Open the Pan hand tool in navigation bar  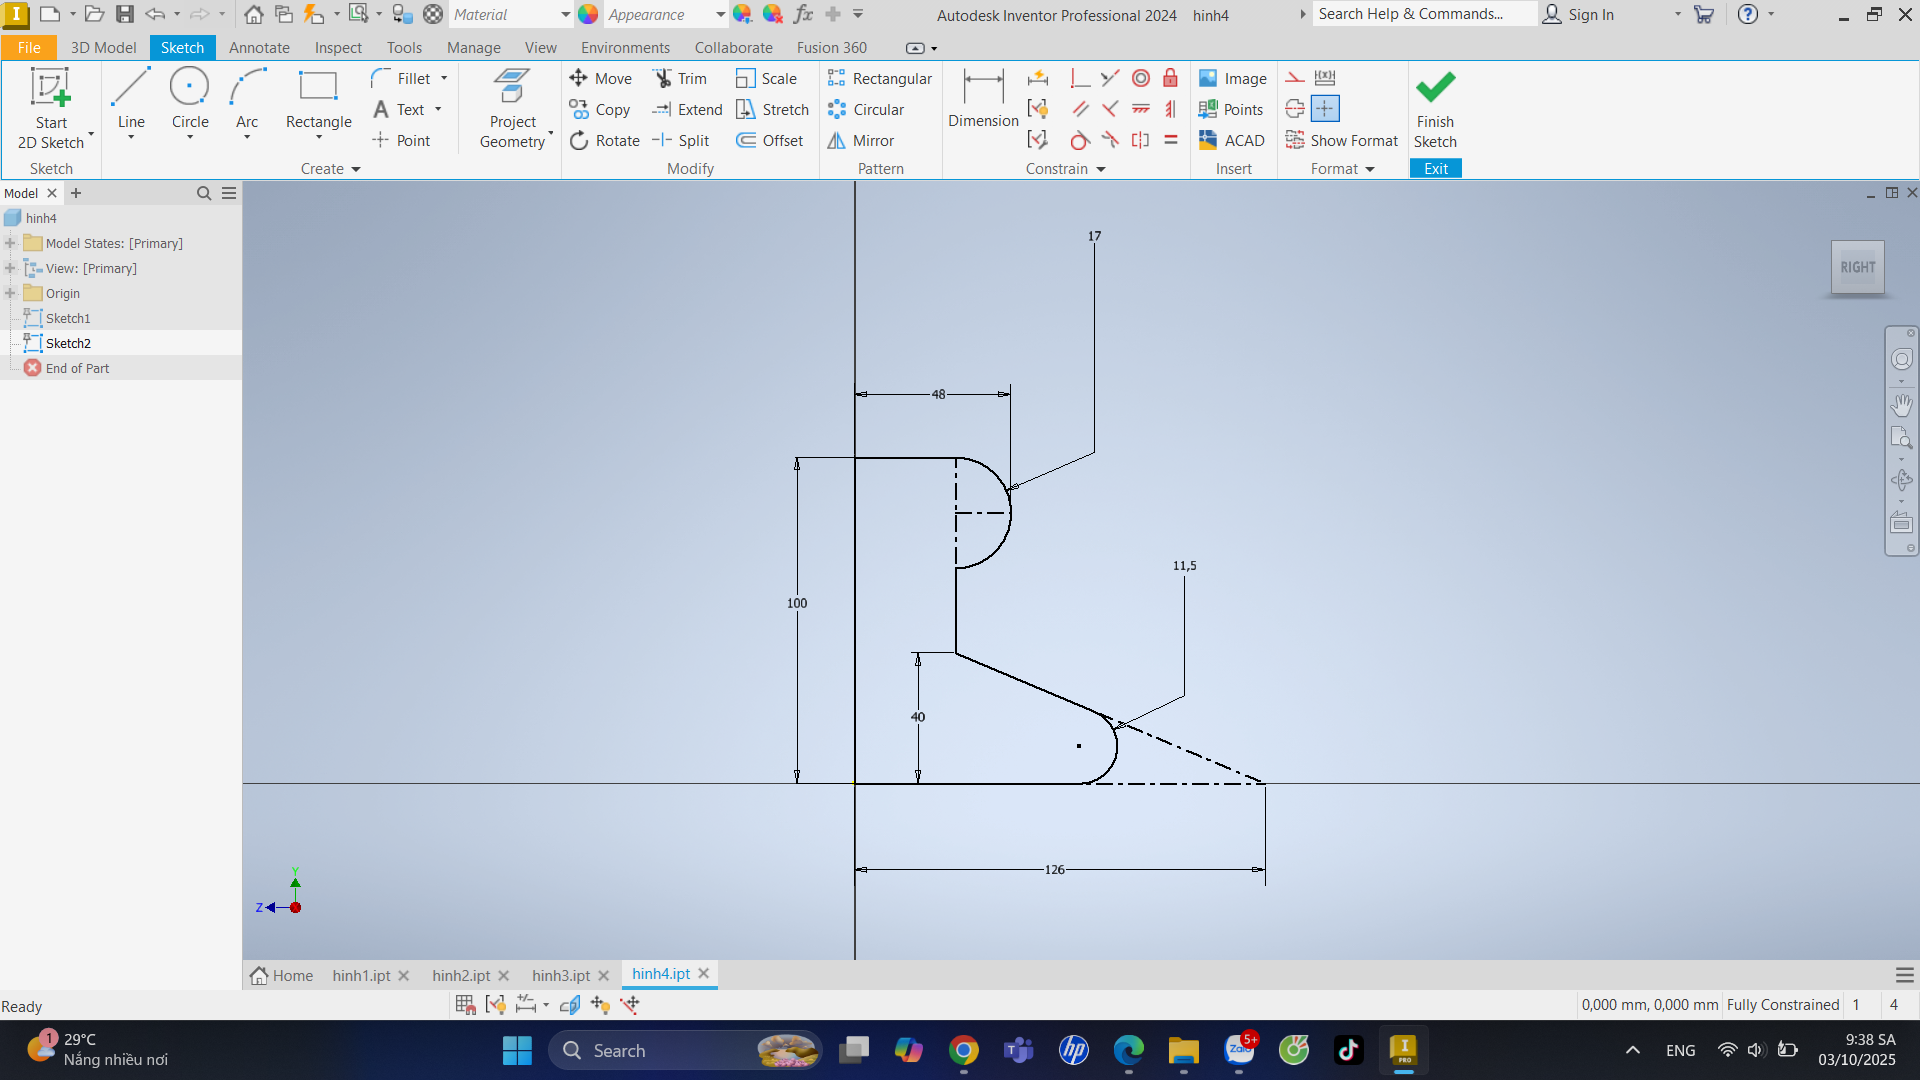(x=1901, y=405)
